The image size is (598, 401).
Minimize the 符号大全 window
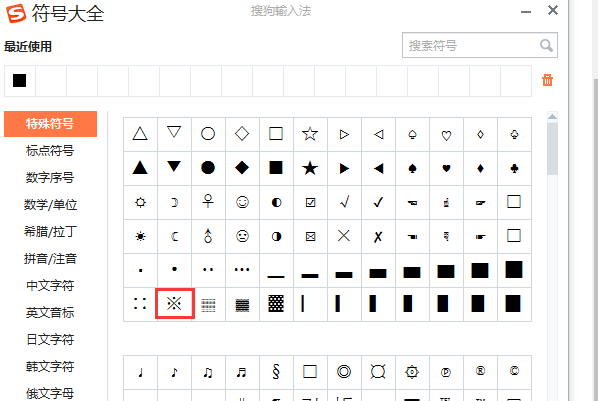526,12
